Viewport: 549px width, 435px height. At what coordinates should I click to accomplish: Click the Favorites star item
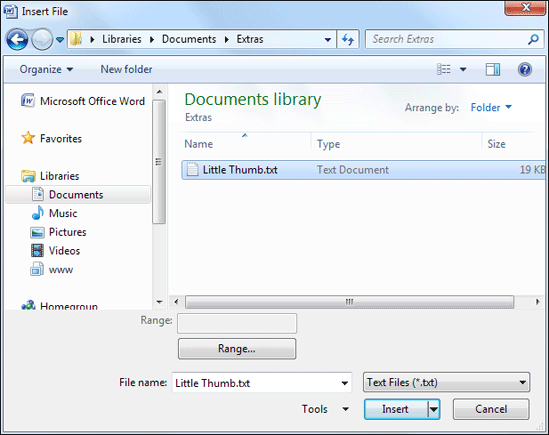pos(51,138)
